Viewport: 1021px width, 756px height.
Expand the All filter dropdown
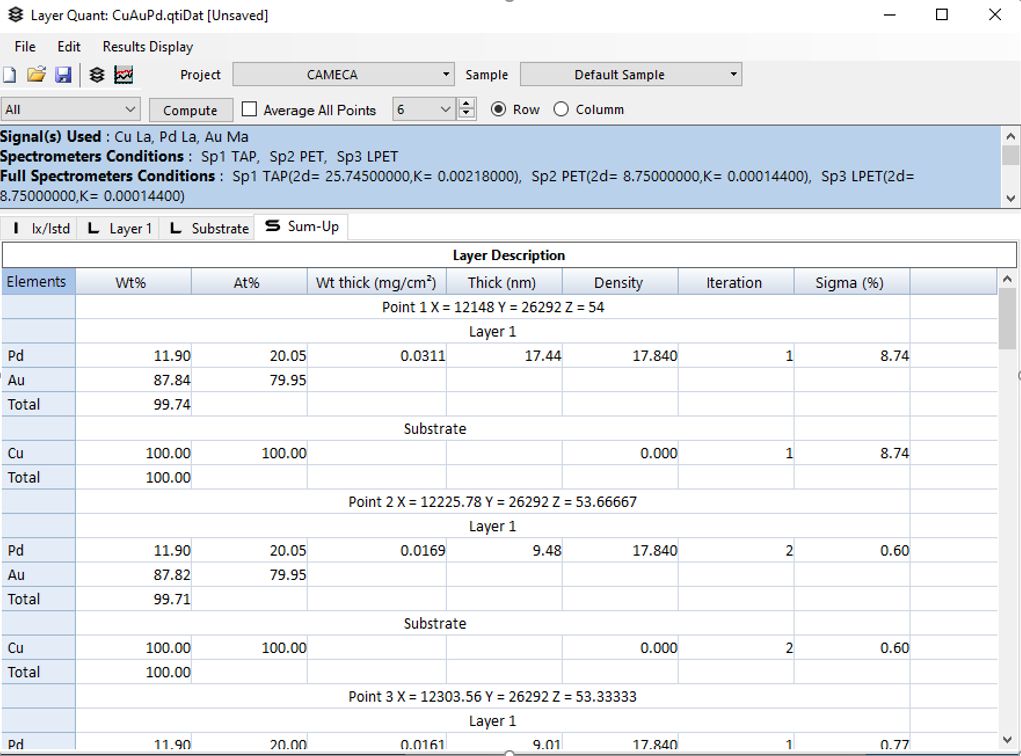click(70, 110)
